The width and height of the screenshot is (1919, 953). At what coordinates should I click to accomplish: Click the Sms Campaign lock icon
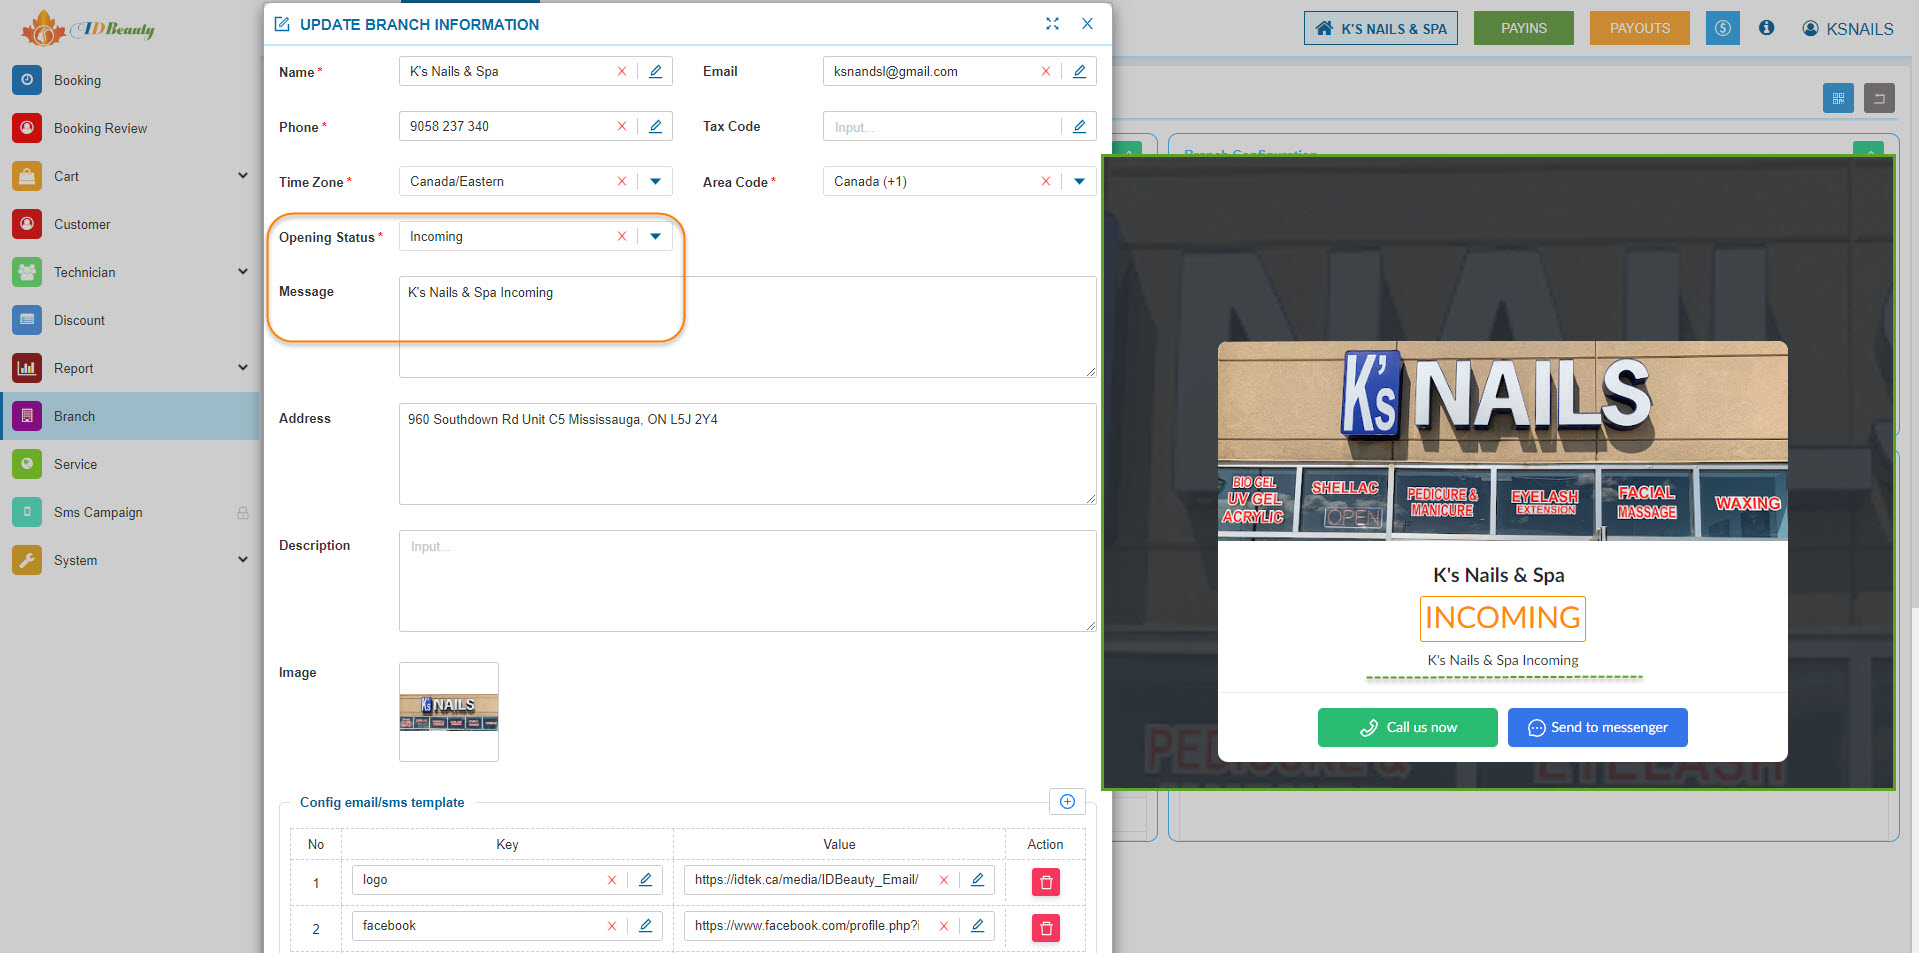tap(242, 512)
